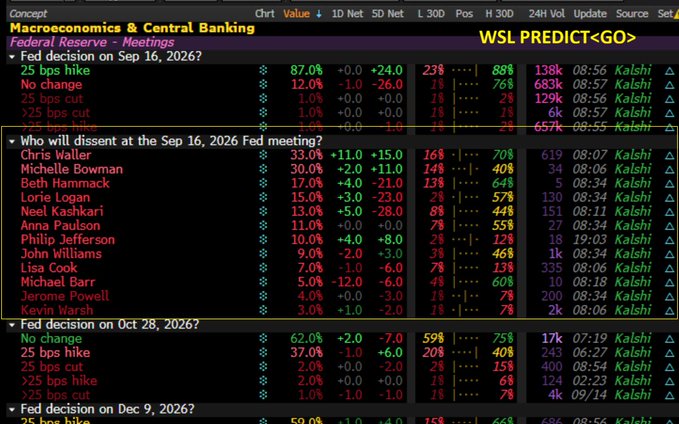The height and width of the screenshot is (424, 679).
Task: Click Sep 16 No change volume 683k
Action: (548, 84)
